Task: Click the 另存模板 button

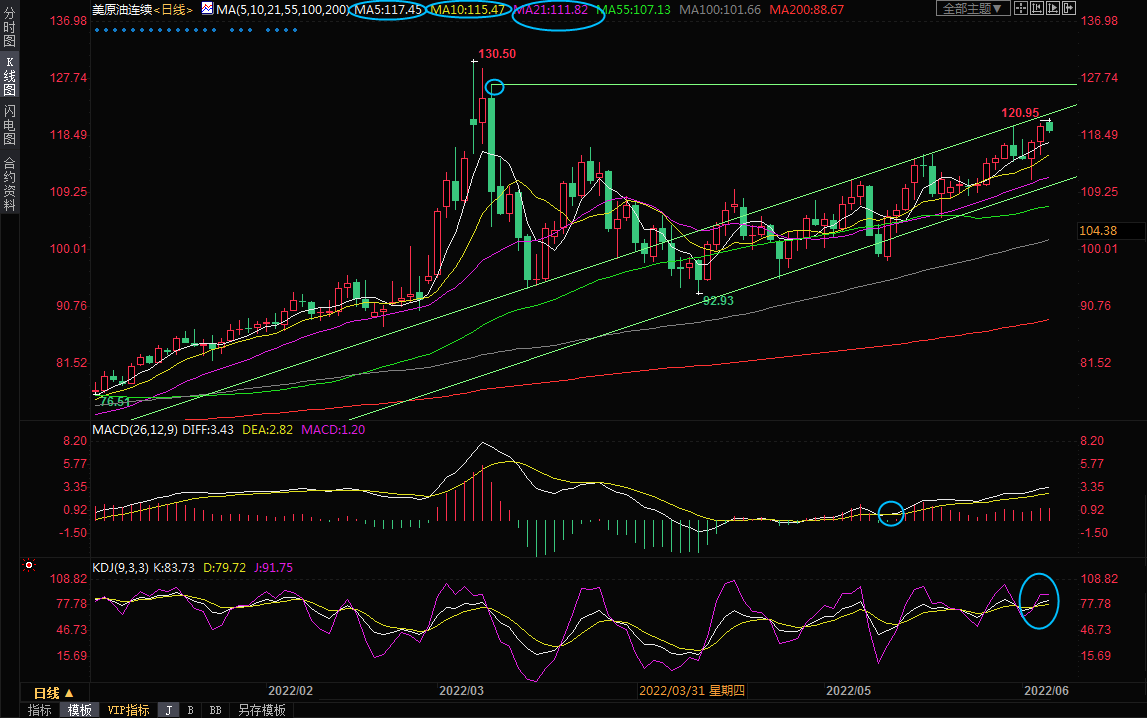Action: tap(261, 710)
